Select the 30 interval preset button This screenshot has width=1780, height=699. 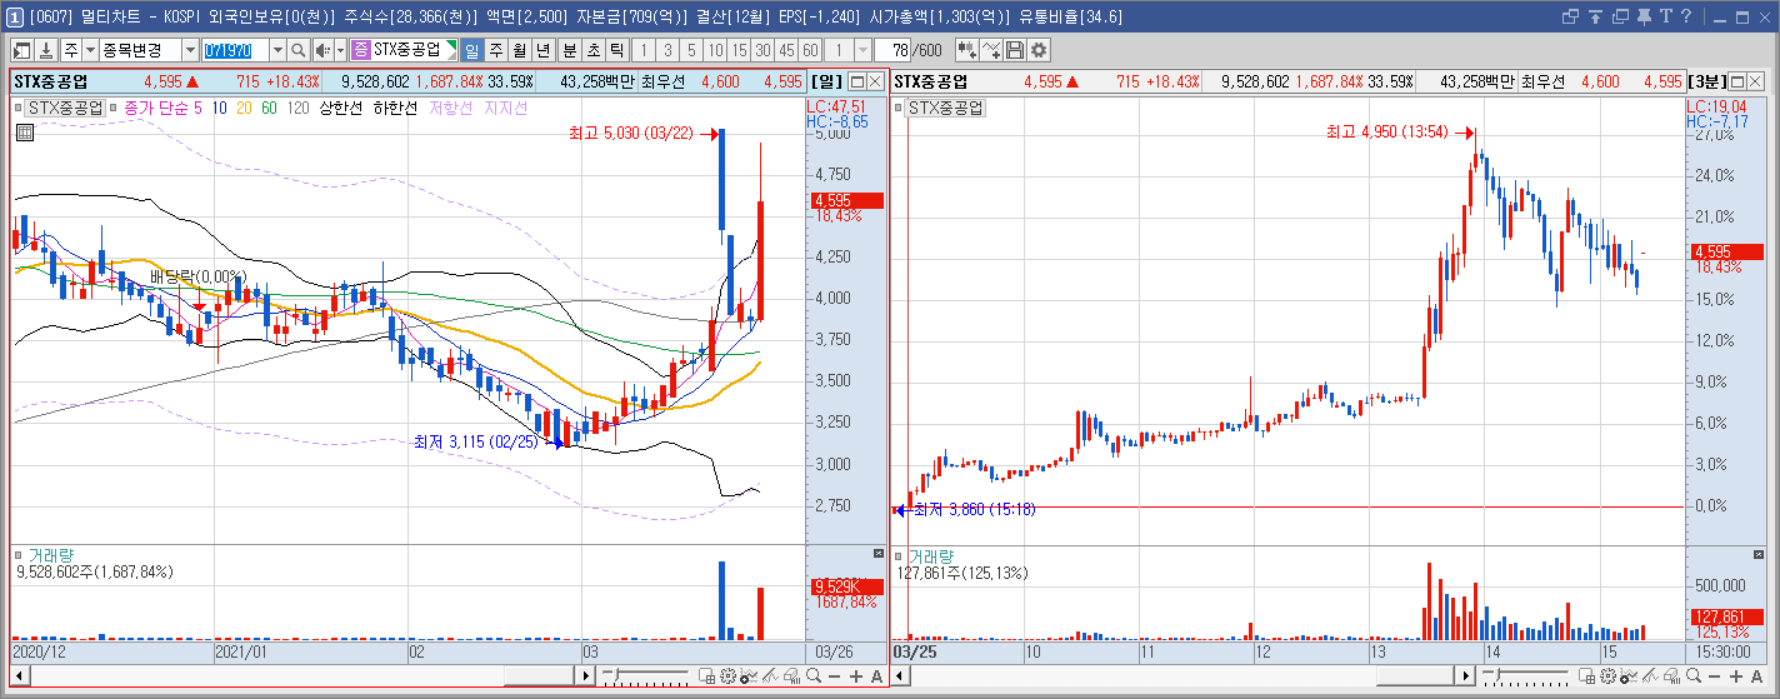763,50
